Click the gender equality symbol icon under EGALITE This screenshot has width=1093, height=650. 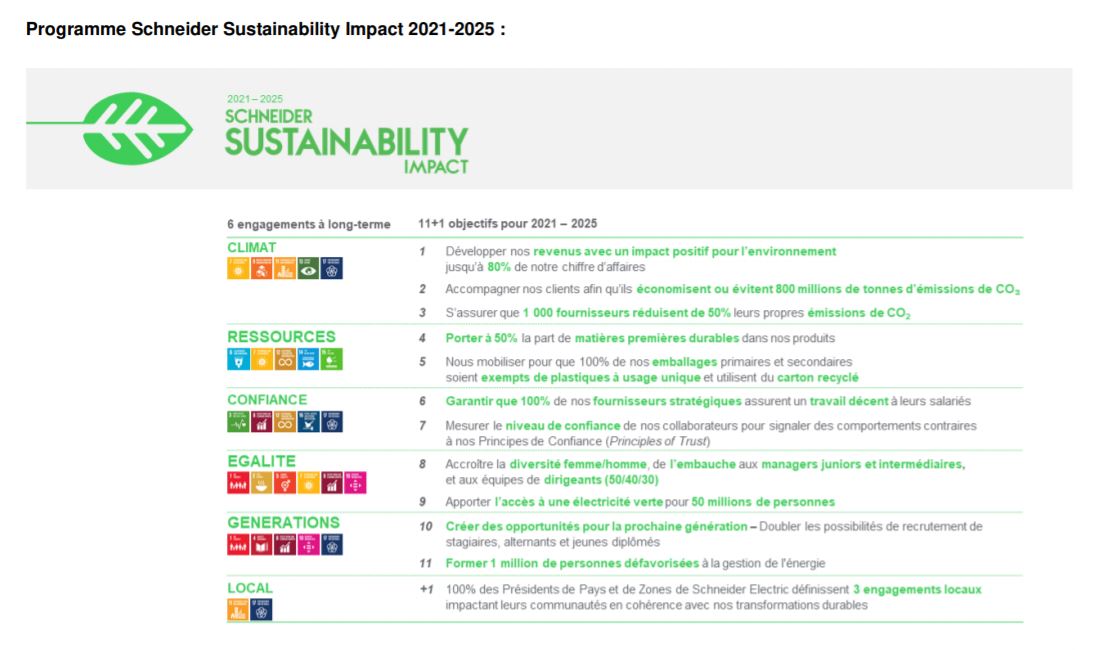[285, 483]
